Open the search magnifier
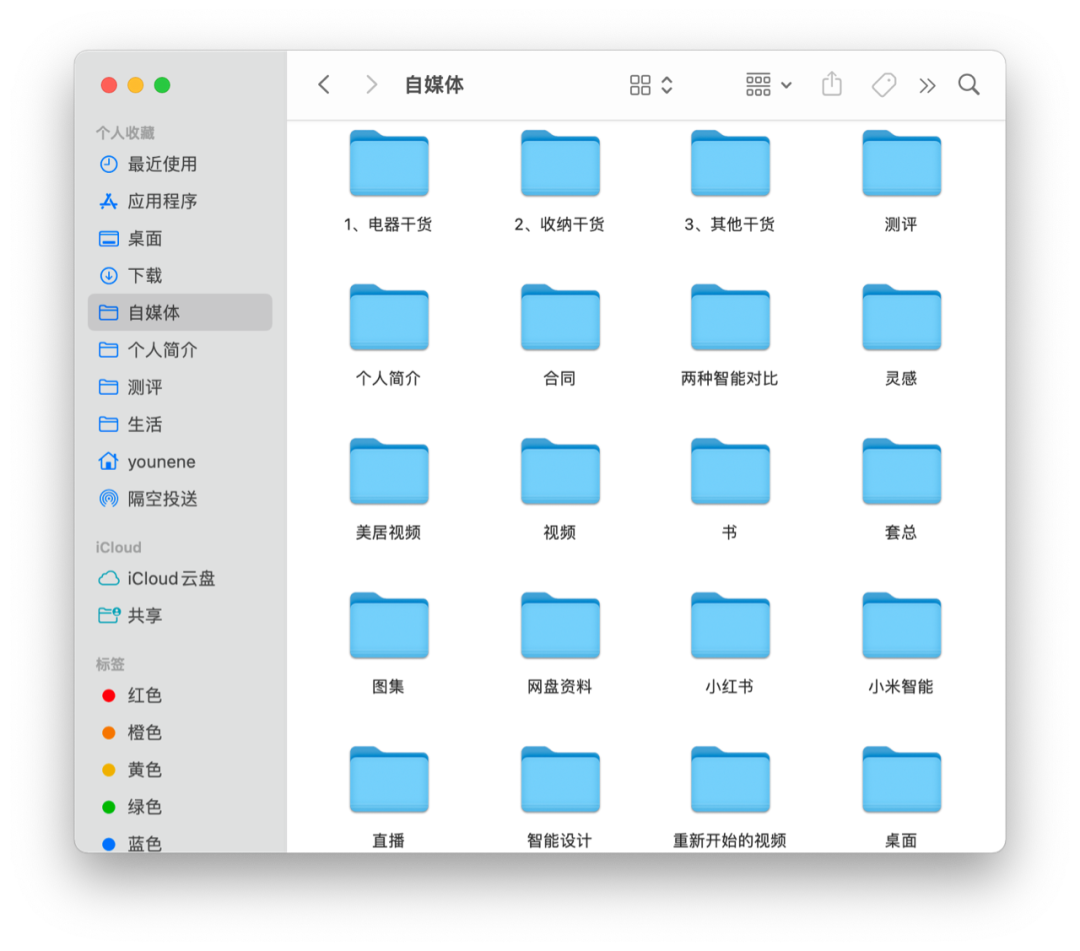 [968, 85]
